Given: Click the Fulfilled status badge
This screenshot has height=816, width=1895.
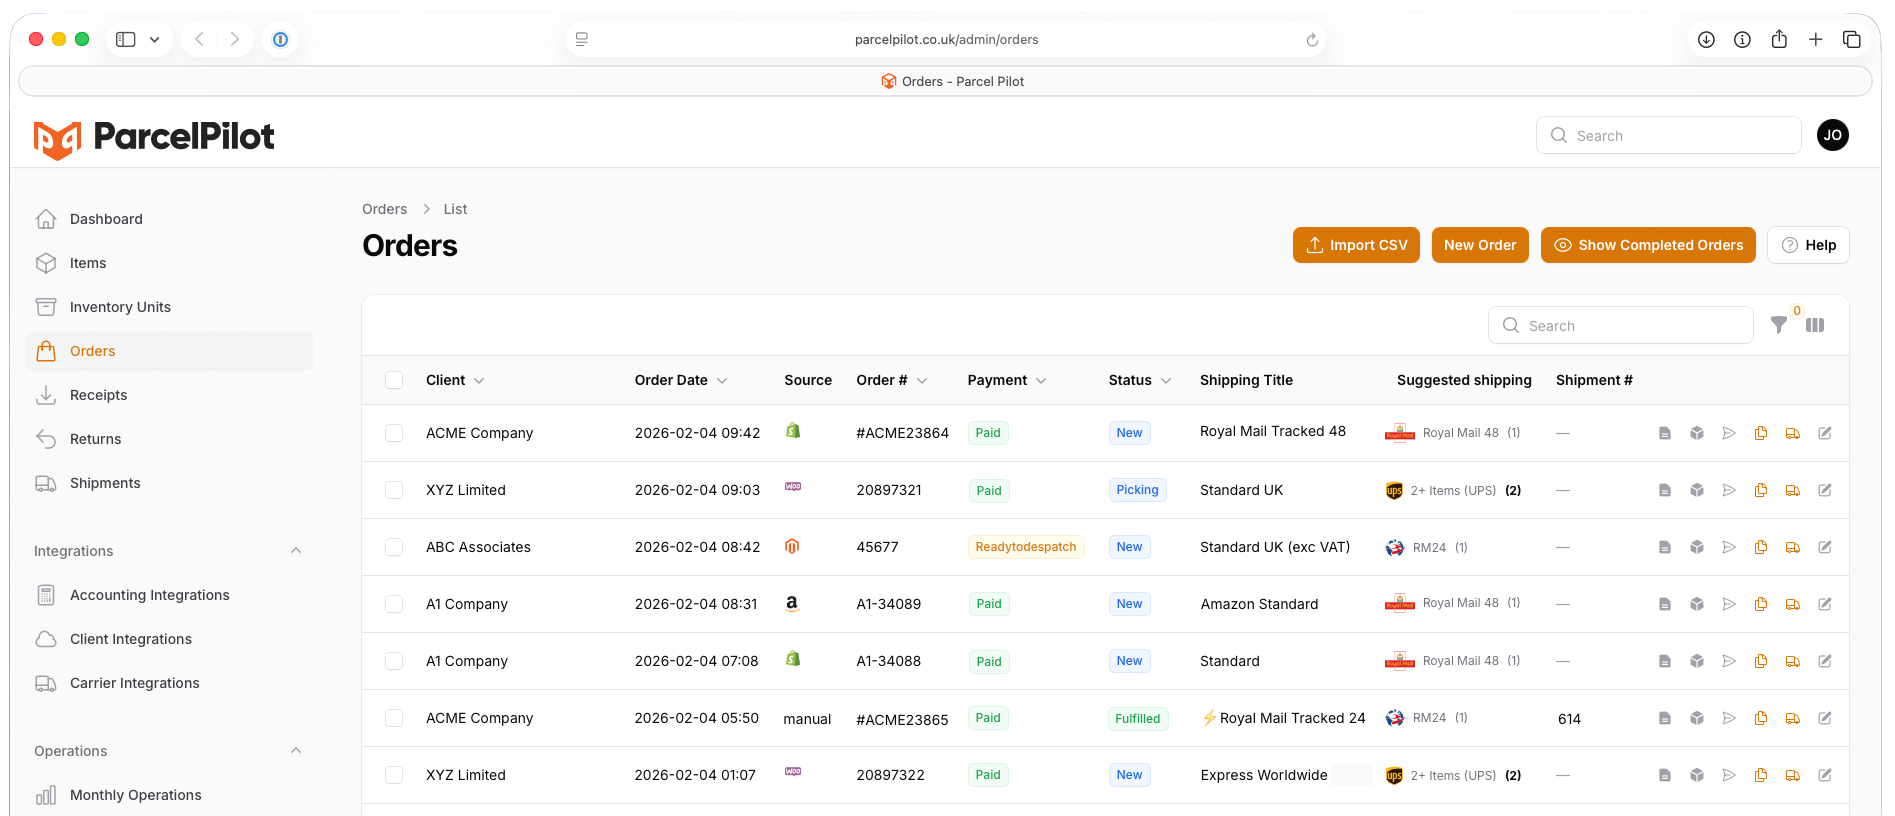Looking at the screenshot, I should (x=1138, y=718).
